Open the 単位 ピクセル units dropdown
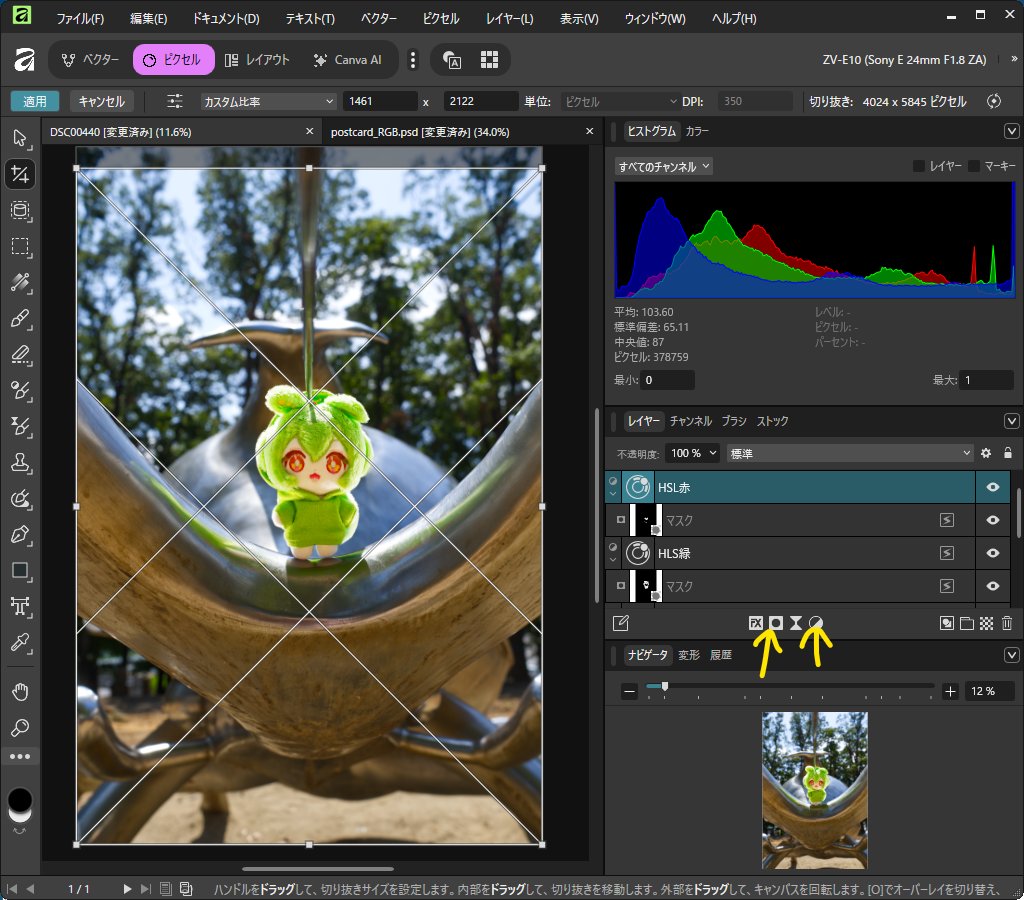This screenshot has height=900, width=1024. tap(620, 101)
